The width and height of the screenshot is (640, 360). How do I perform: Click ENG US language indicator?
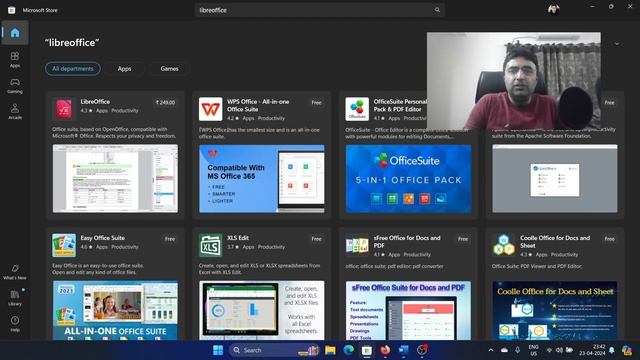[533, 350]
